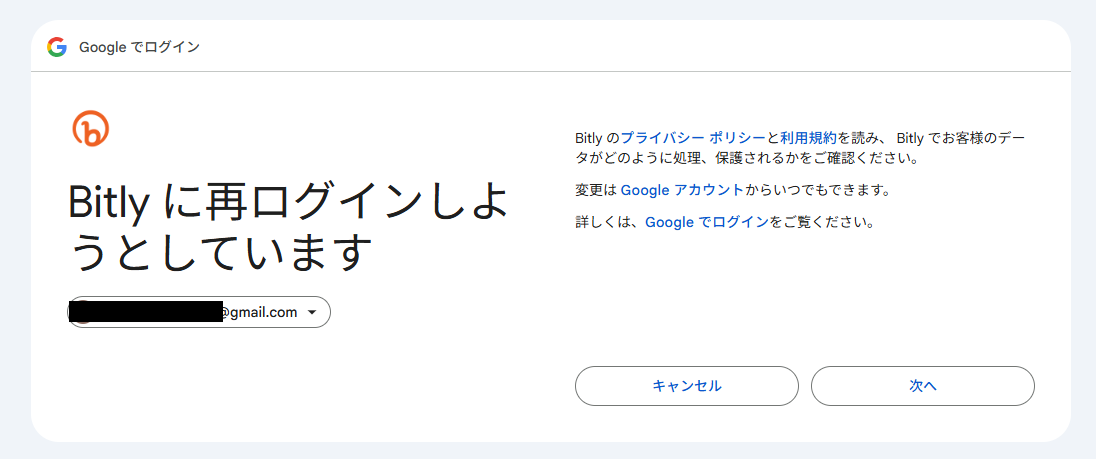This screenshot has width=1096, height=459.
Task: Click the Bitly に再ログイン heading text
Action: point(288,204)
